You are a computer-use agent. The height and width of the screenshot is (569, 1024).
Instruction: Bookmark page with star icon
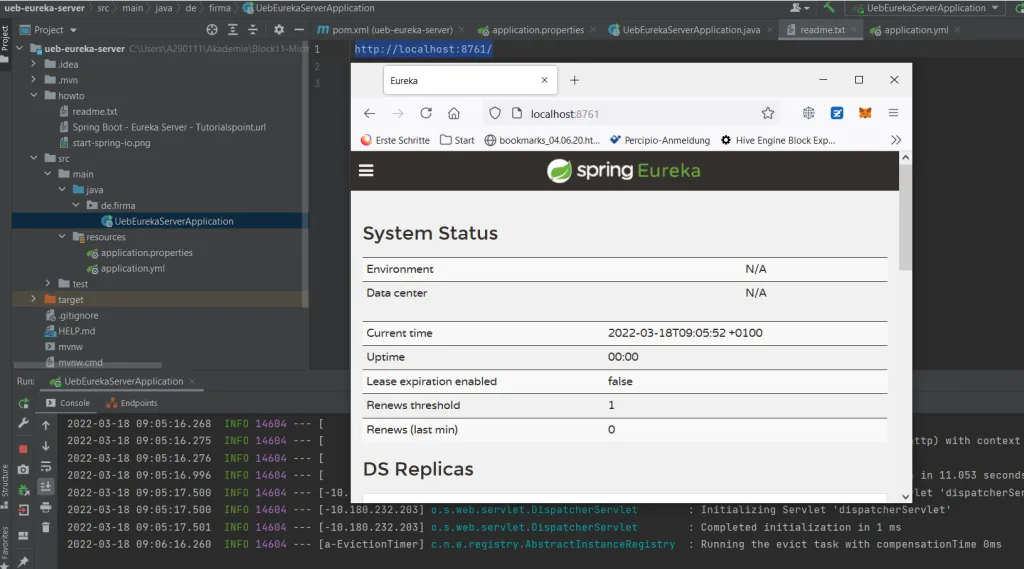coord(768,114)
